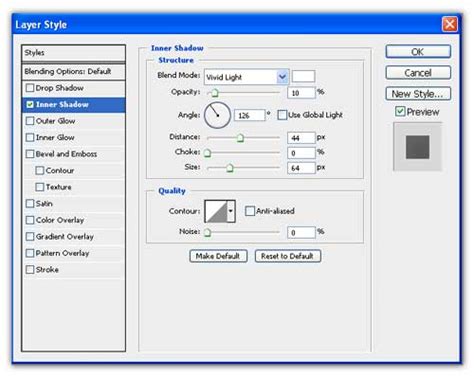This screenshot has height=377, width=474.
Task: Select the Satin style label
Action: pos(44,204)
